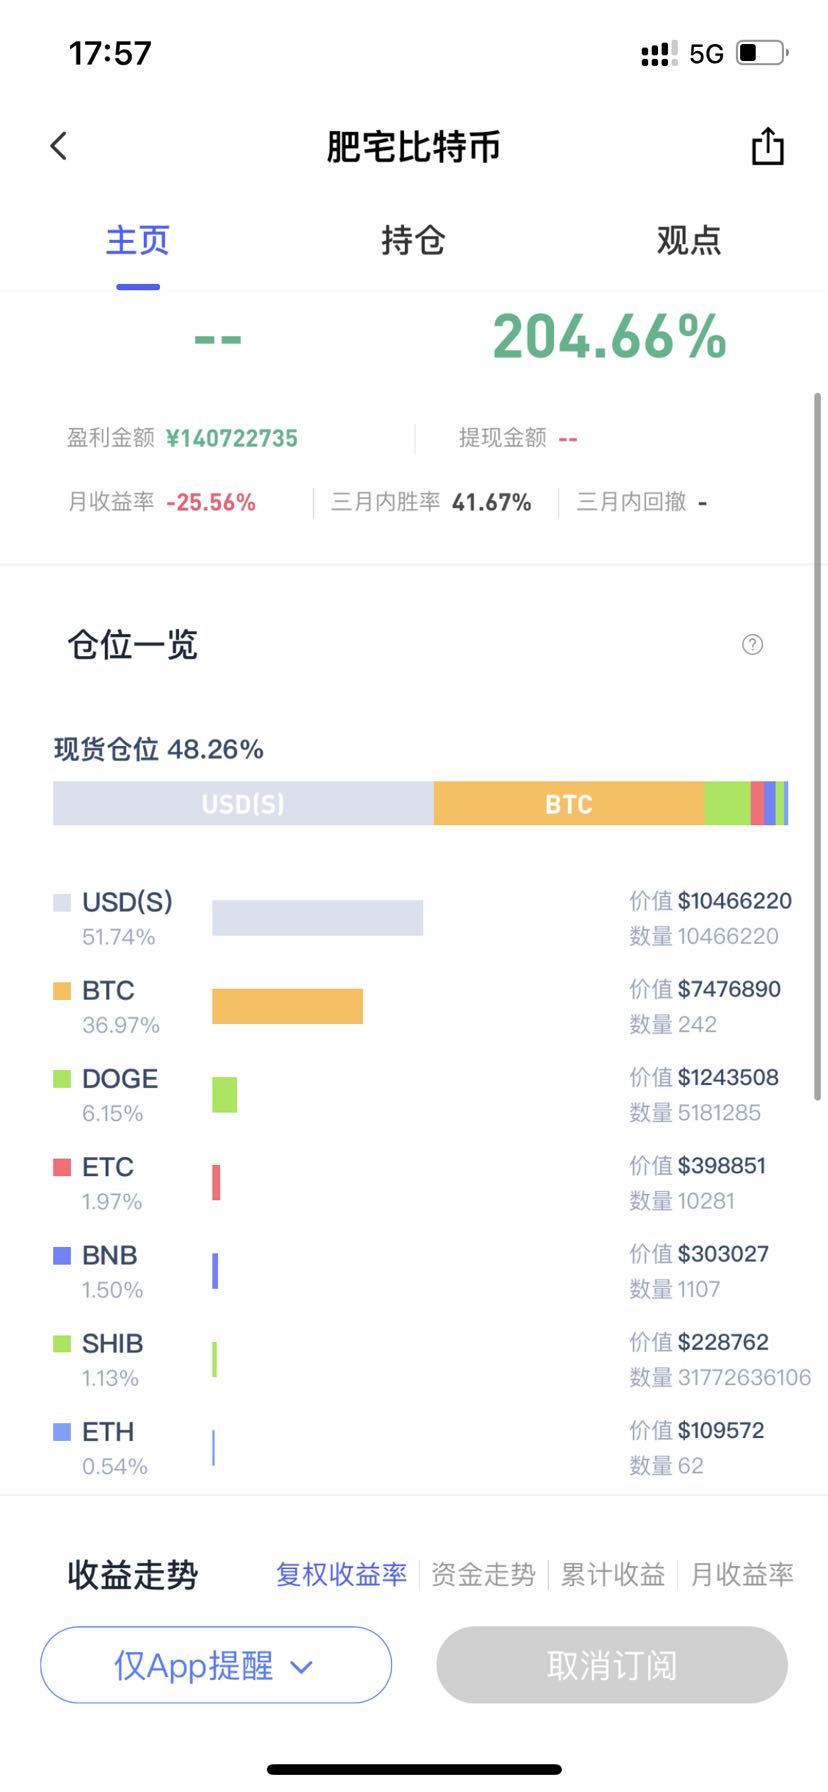Tap the battery icon in status bar
Viewport: 828px width, 1792px height.
click(761, 53)
